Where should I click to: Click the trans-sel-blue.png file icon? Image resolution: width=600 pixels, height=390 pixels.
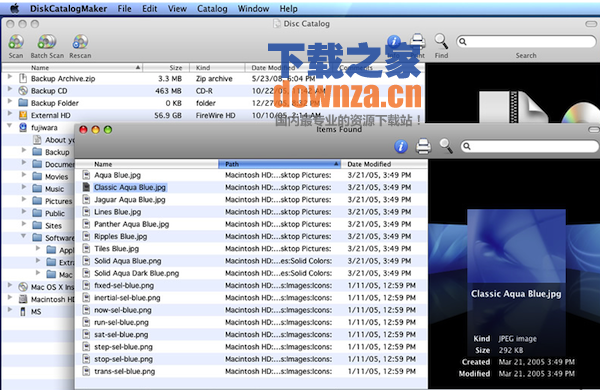86,371
